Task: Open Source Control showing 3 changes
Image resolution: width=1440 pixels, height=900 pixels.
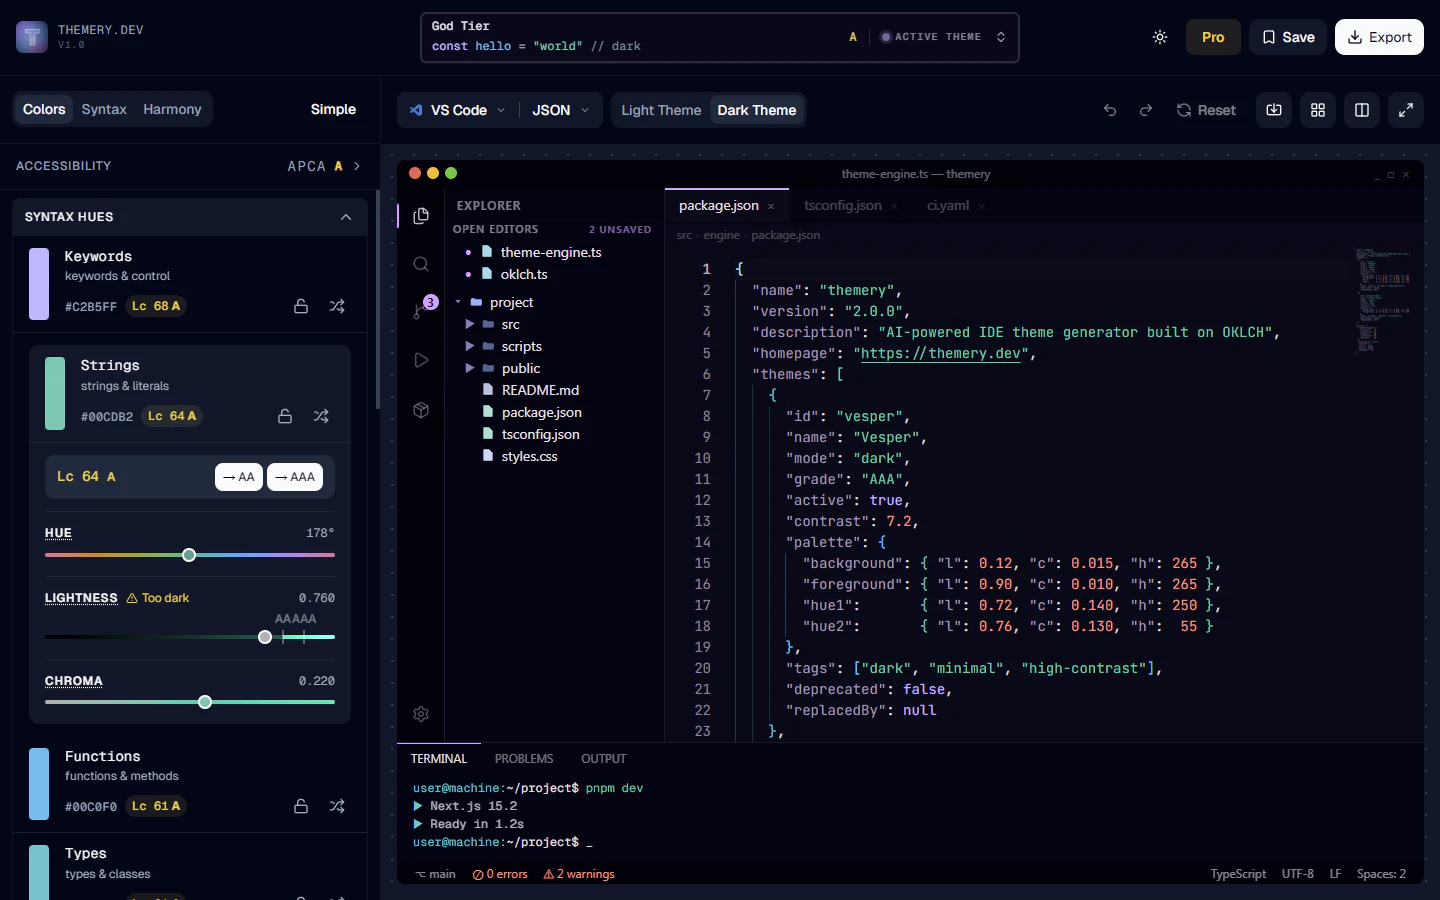Action: pos(421,311)
